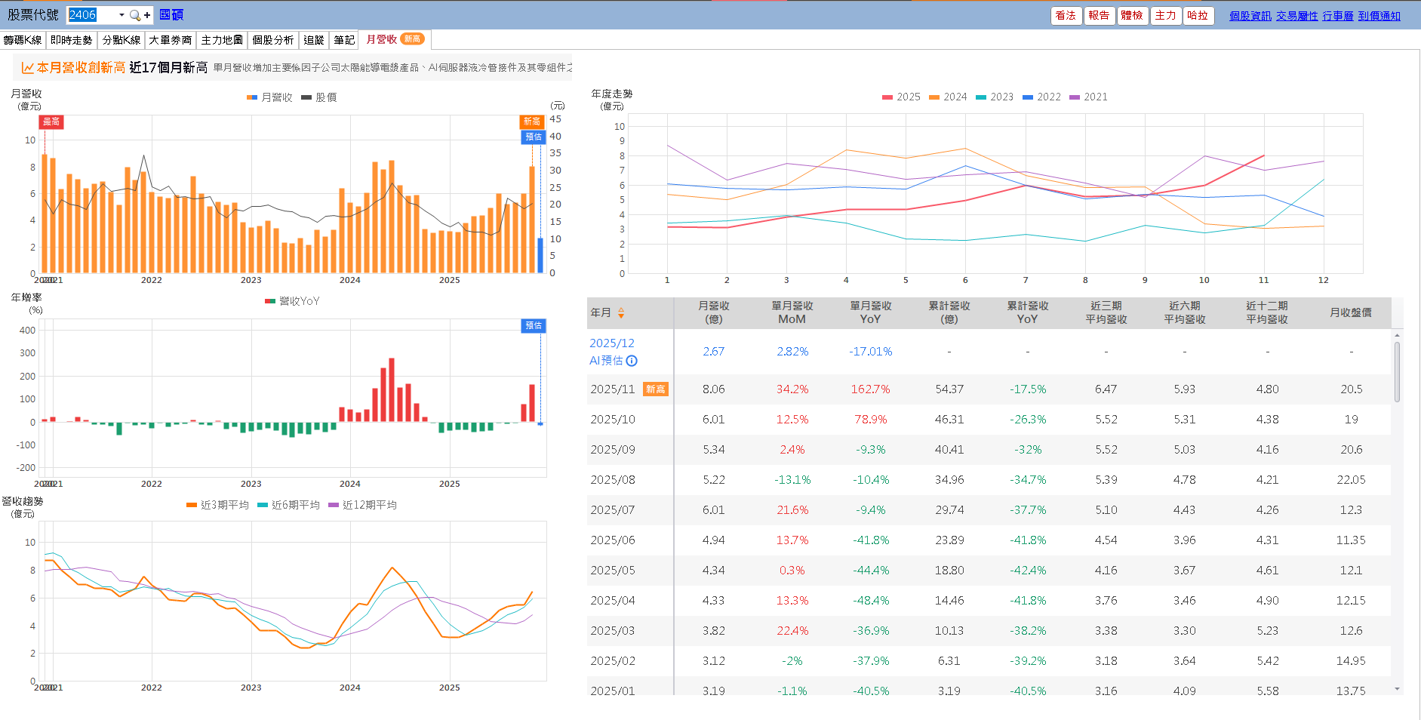
Task: Select the 月營收 tab
Action: (395, 40)
